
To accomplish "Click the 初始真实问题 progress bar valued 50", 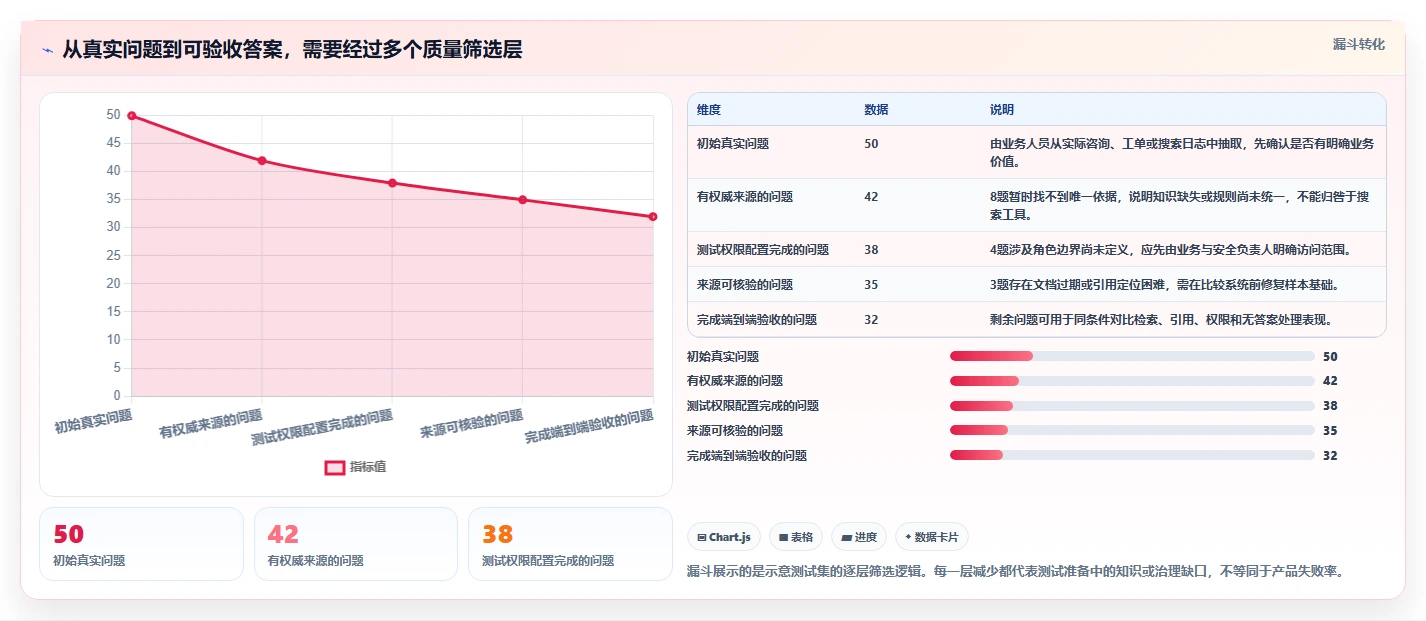I will (x=1132, y=356).
